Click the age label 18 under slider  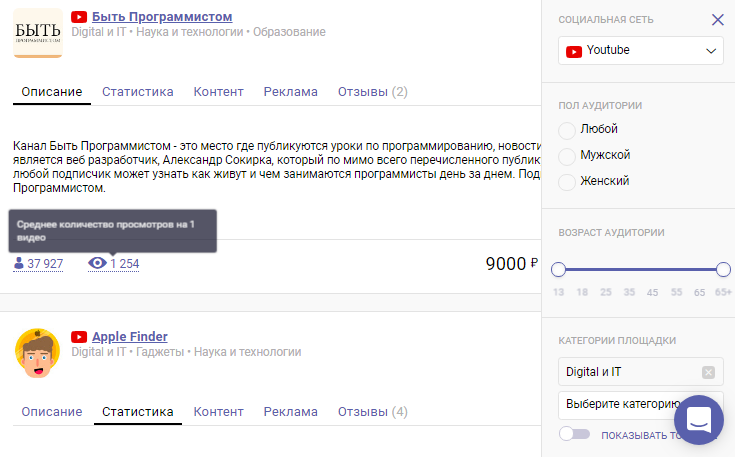click(582, 292)
